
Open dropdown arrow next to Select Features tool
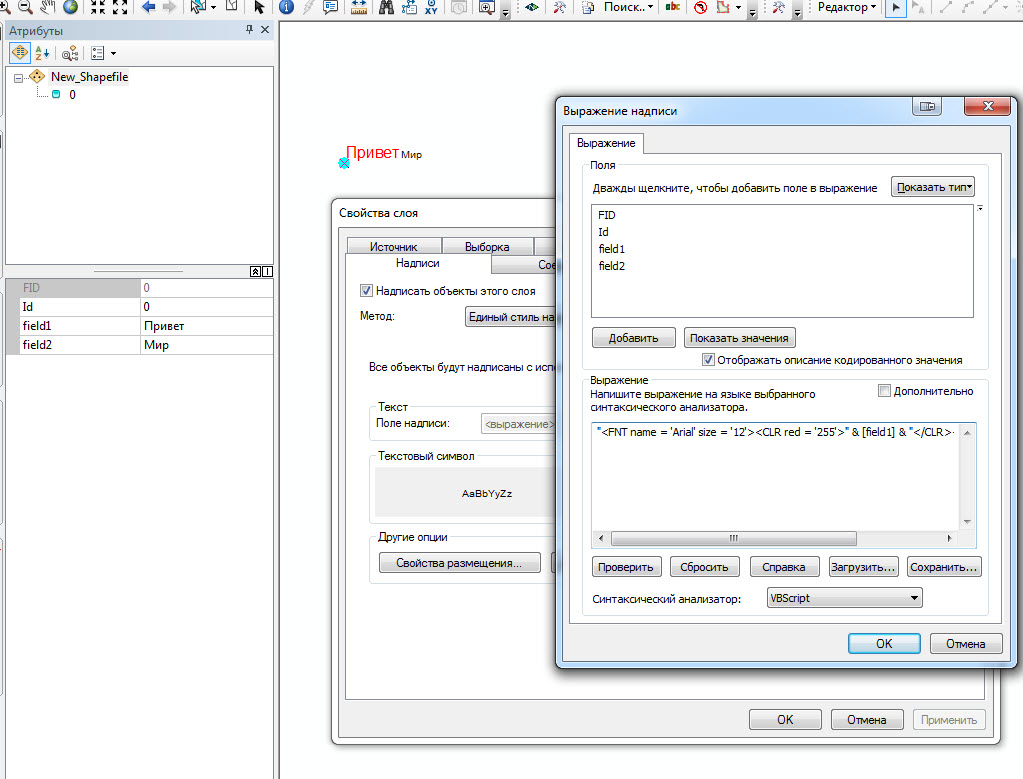coord(213,7)
